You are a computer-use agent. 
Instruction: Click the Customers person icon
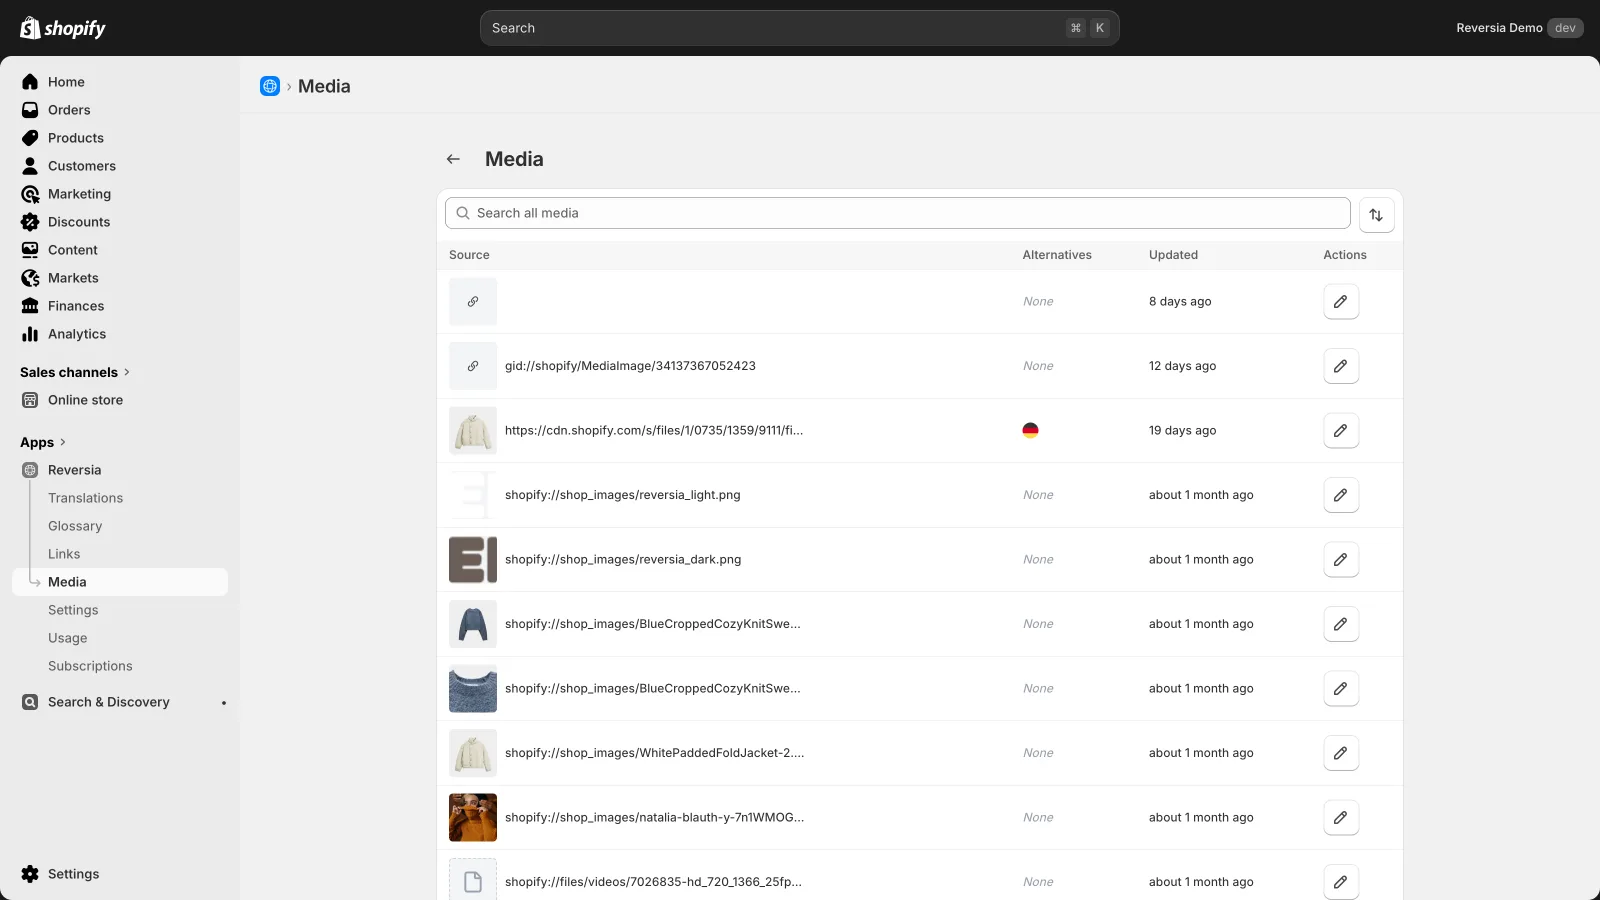pyautogui.click(x=30, y=166)
